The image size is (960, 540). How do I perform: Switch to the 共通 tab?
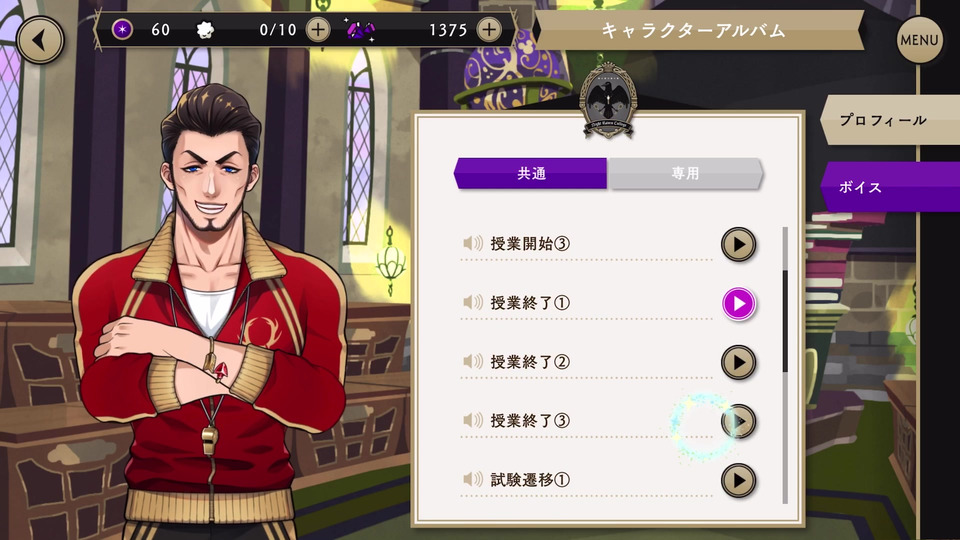click(x=530, y=173)
